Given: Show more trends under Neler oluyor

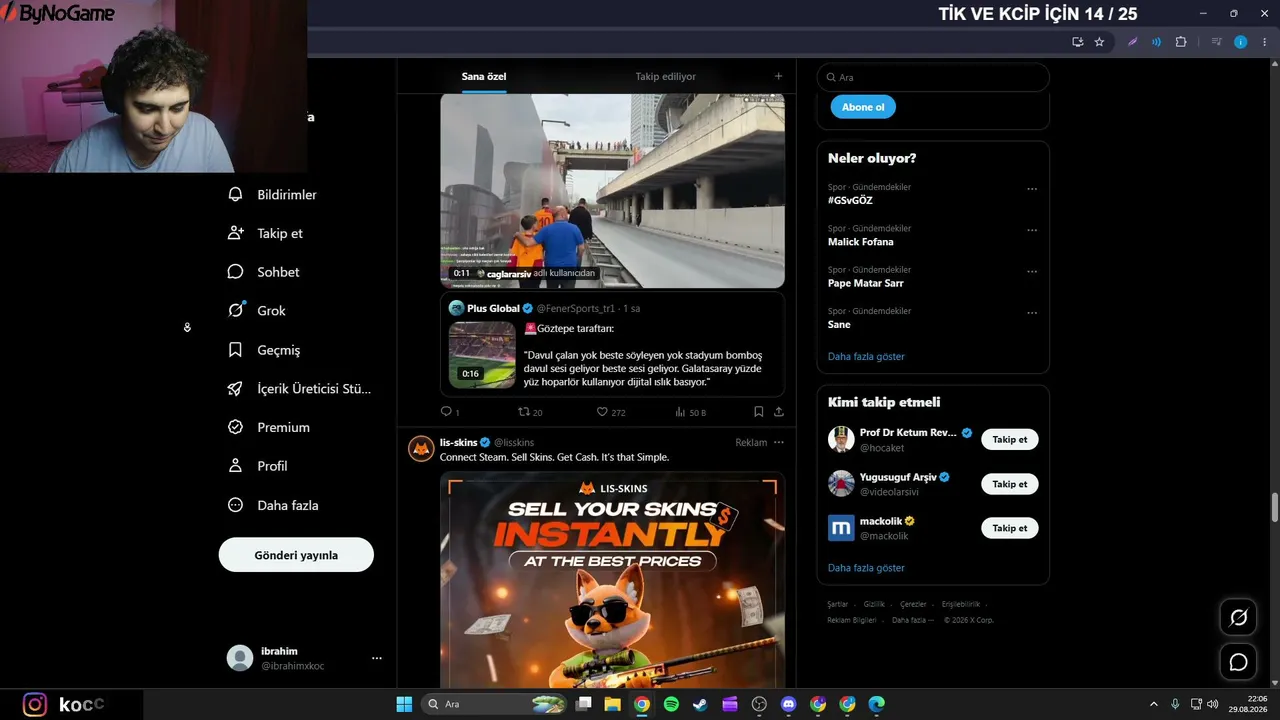Looking at the screenshot, I should pos(866,356).
